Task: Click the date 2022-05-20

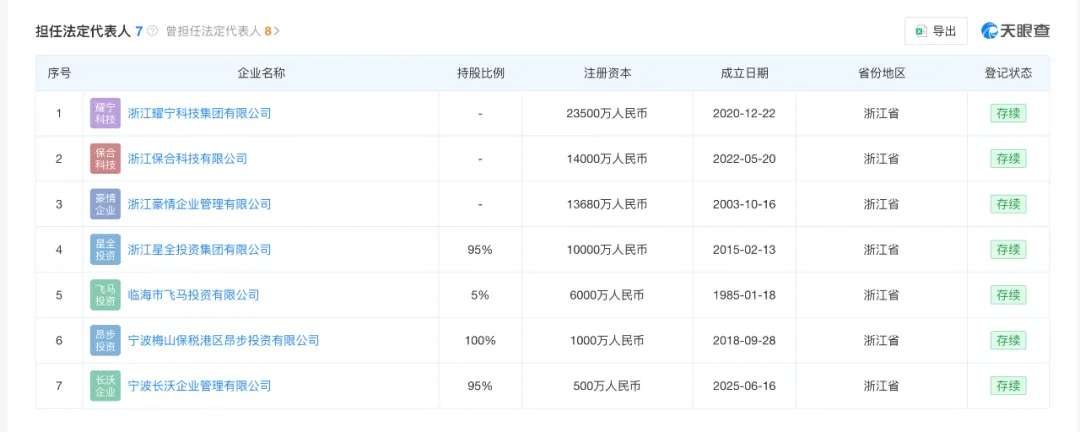Action: (x=745, y=158)
